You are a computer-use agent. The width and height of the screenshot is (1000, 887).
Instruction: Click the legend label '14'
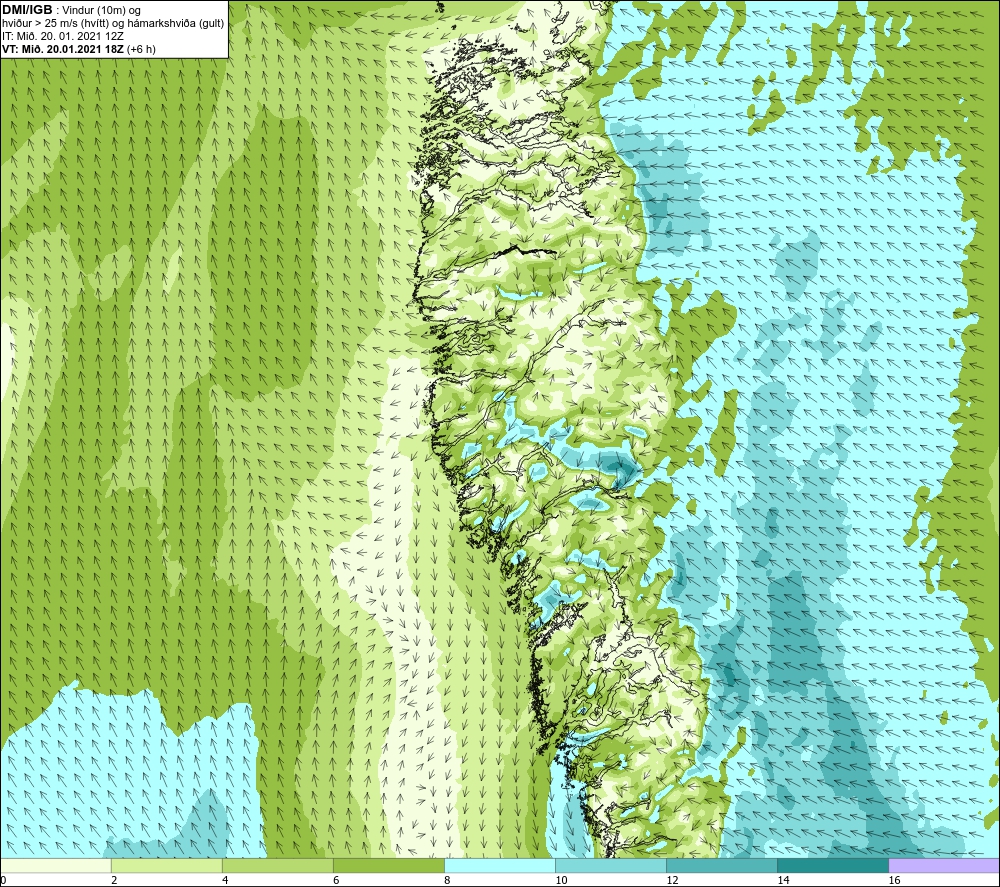783,880
